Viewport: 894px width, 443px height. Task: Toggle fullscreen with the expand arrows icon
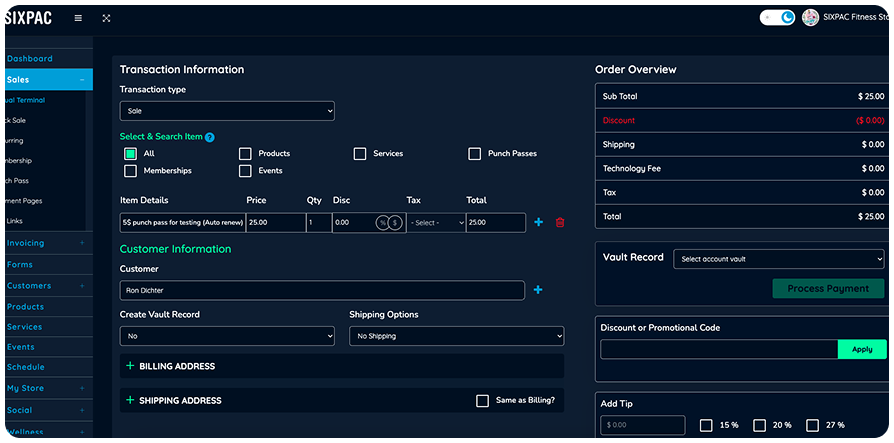point(106,18)
